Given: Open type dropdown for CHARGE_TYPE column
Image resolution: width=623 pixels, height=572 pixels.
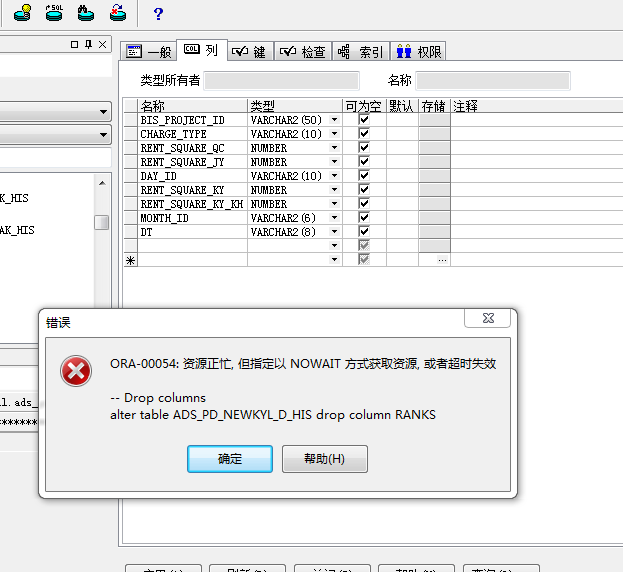Looking at the screenshot, I should coord(334,134).
